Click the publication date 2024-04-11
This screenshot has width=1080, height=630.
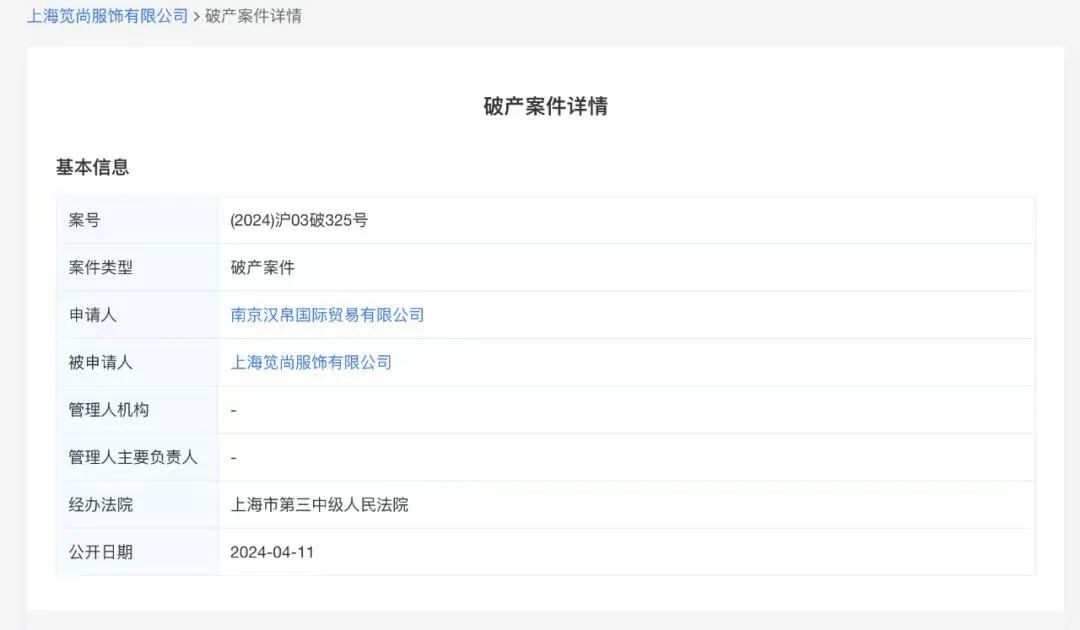[272, 552]
